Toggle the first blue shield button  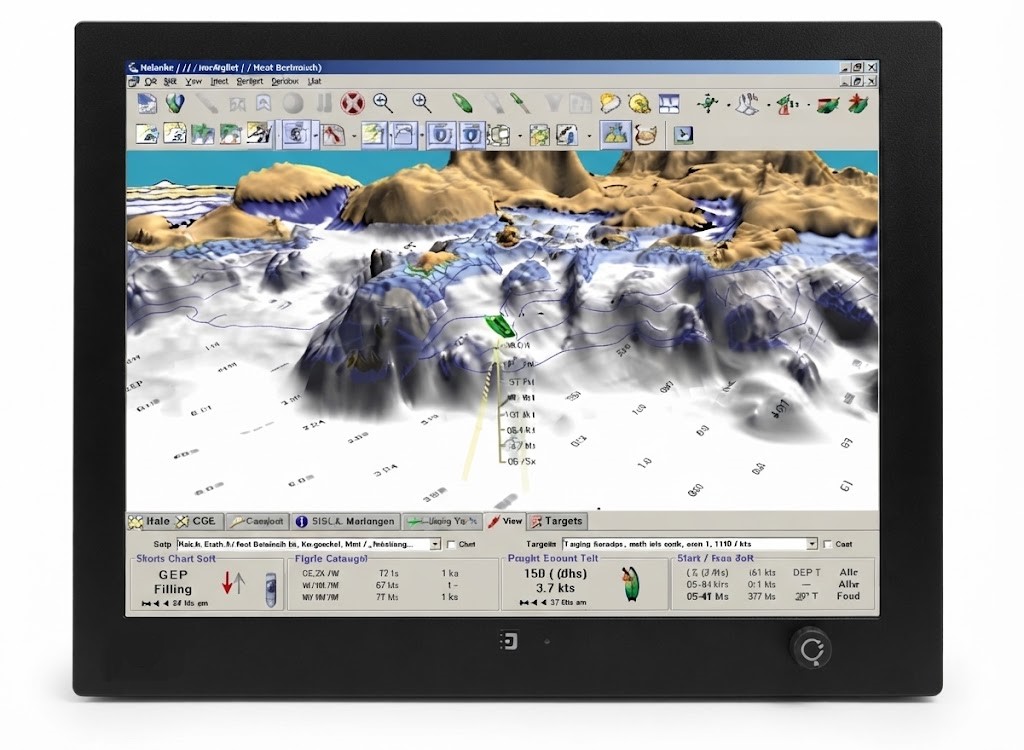441,135
